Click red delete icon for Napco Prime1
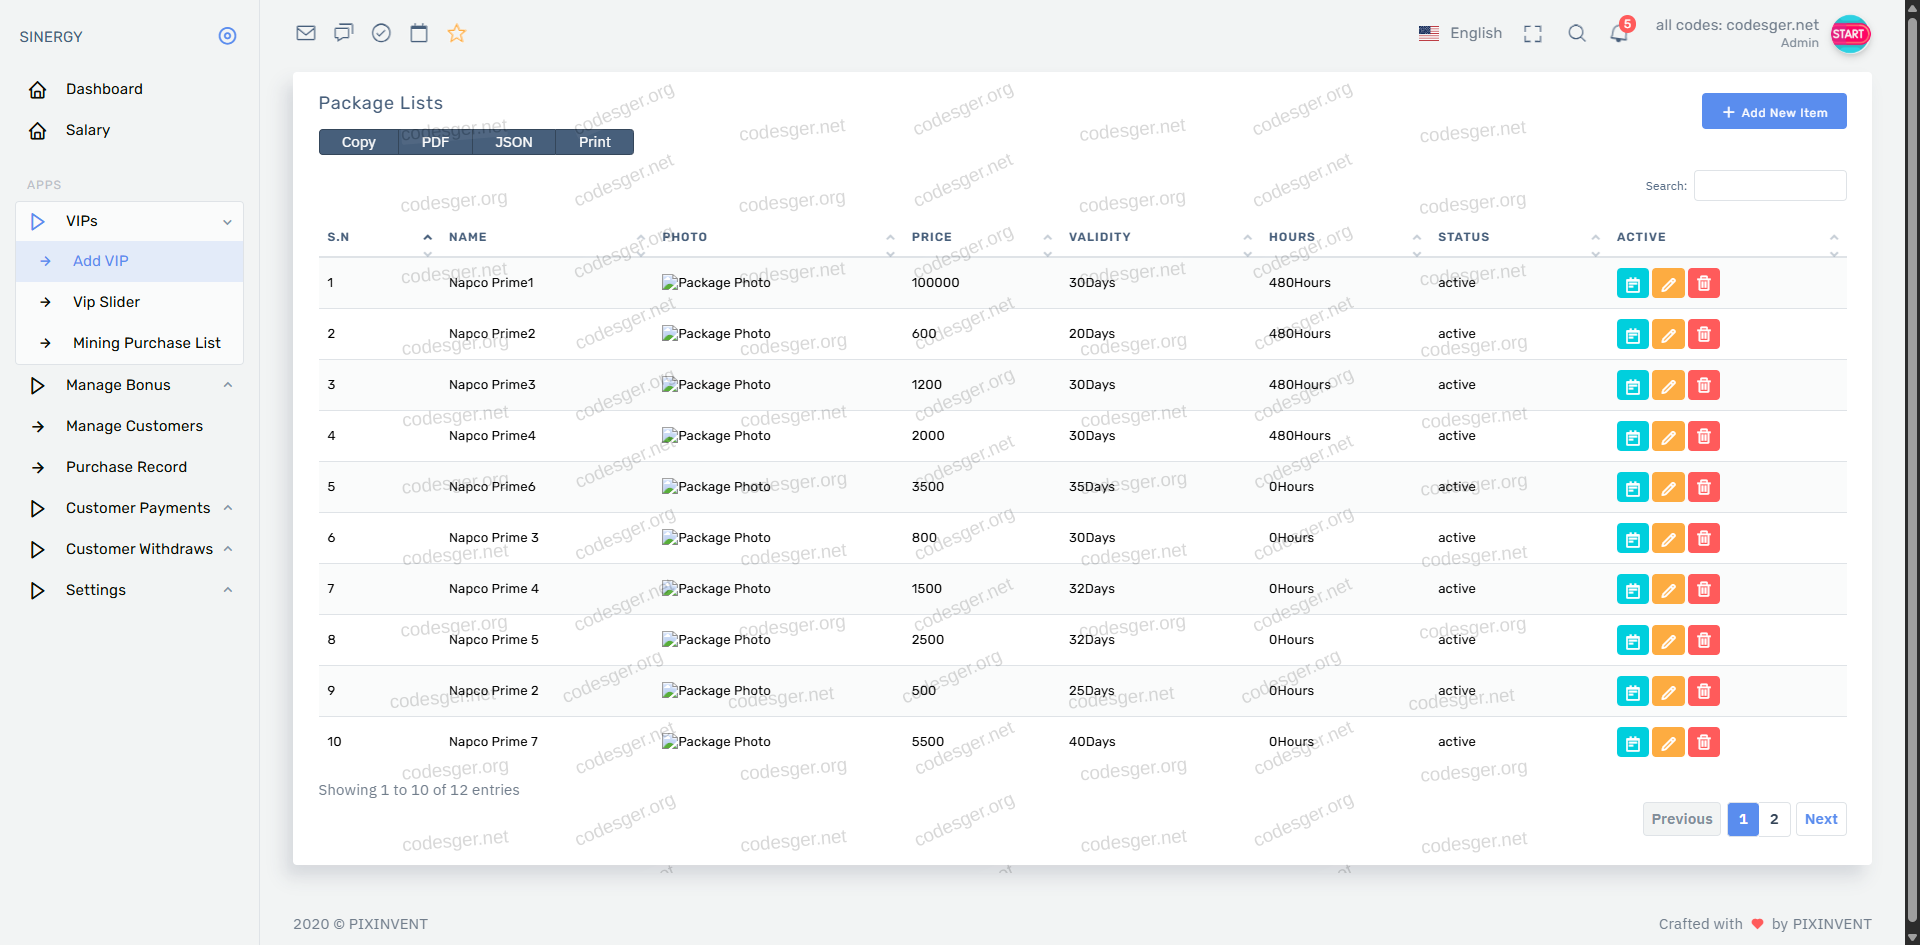The height and width of the screenshot is (945, 1920). click(x=1704, y=284)
